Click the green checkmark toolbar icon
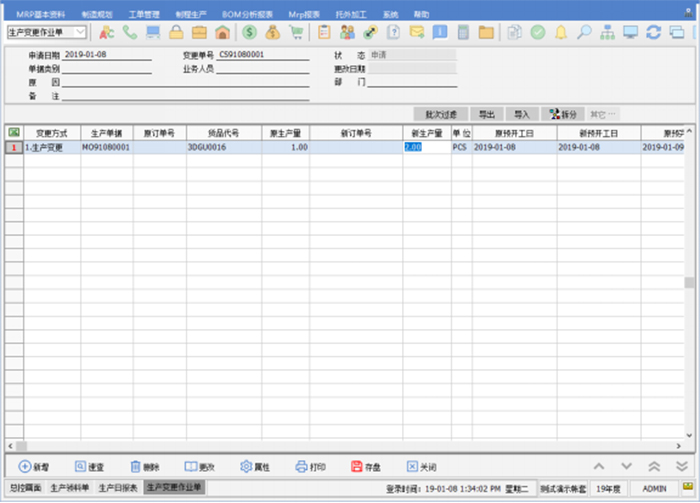 [x=538, y=32]
